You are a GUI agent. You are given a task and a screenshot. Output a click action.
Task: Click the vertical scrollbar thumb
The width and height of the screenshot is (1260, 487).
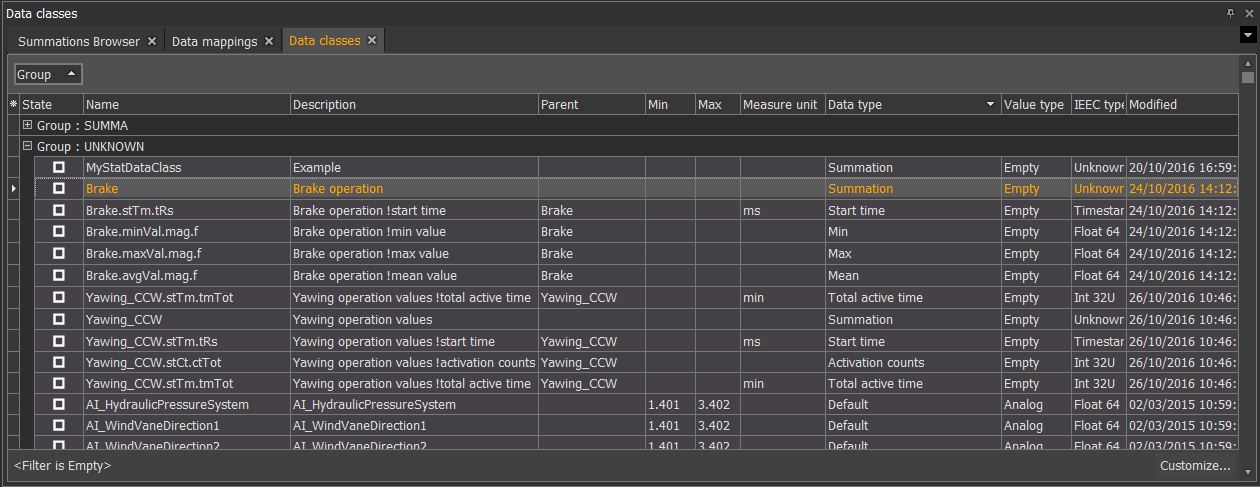(1247, 77)
